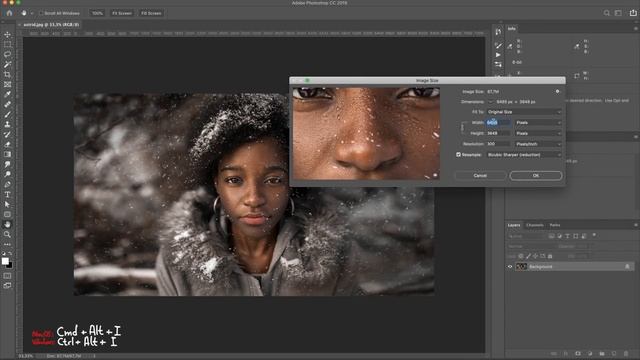Select the Frame tool
Viewport: 640px width, 360px height.
pos(7,84)
